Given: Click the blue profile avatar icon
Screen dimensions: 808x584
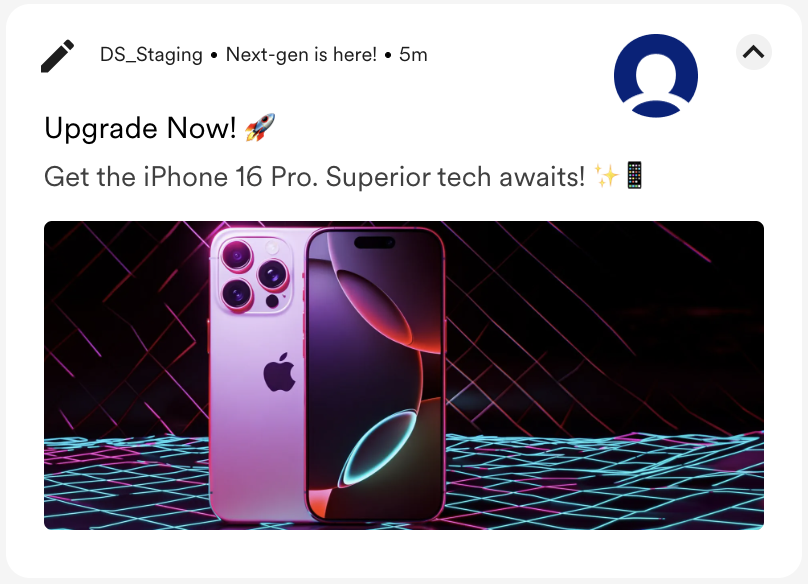Looking at the screenshot, I should [656, 76].
